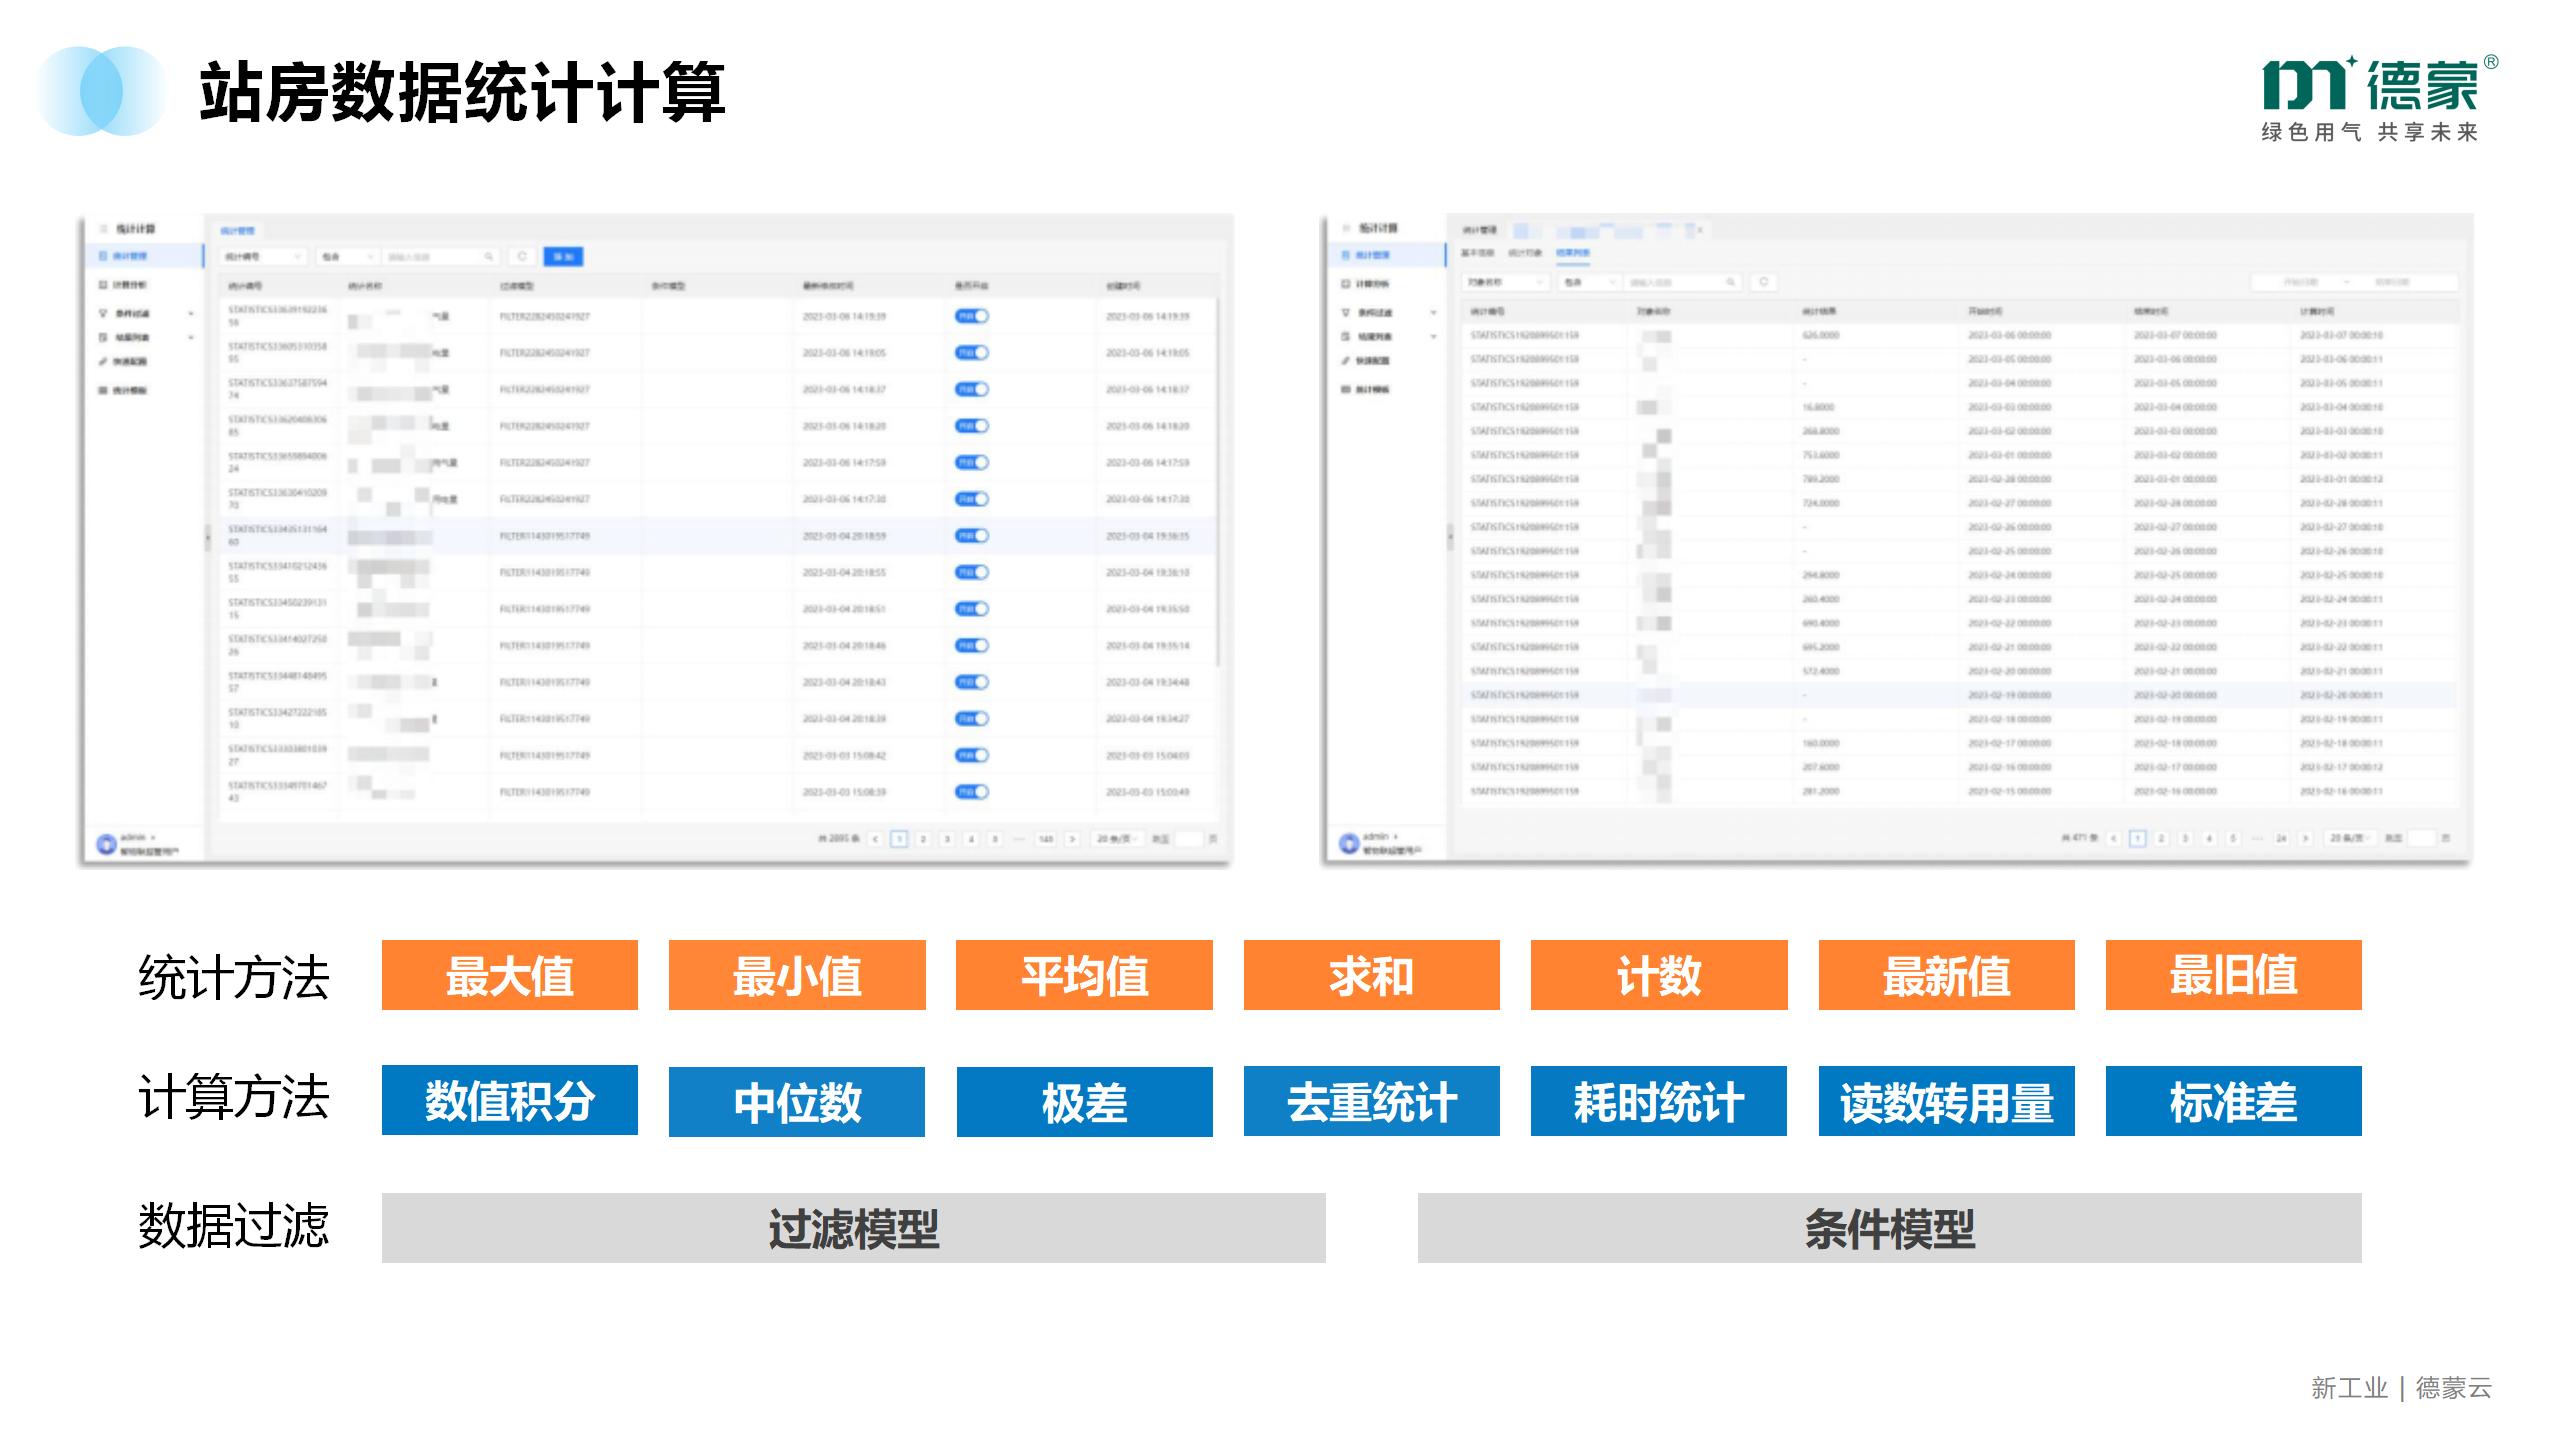
Task: Go to page 2 in left screenshot
Action: click(923, 839)
